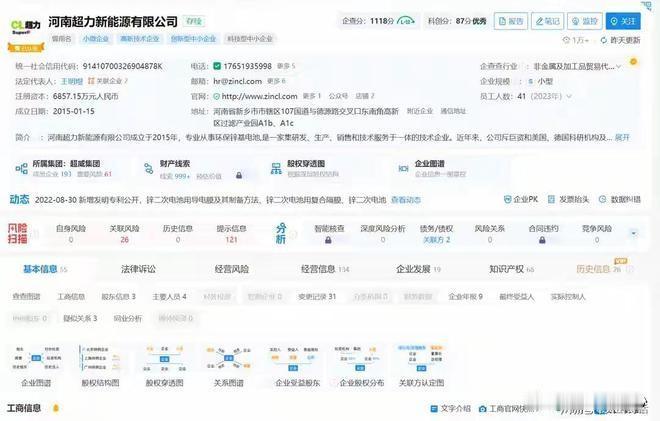
Task: Switch to 基本信息 tab
Action: tap(45, 269)
